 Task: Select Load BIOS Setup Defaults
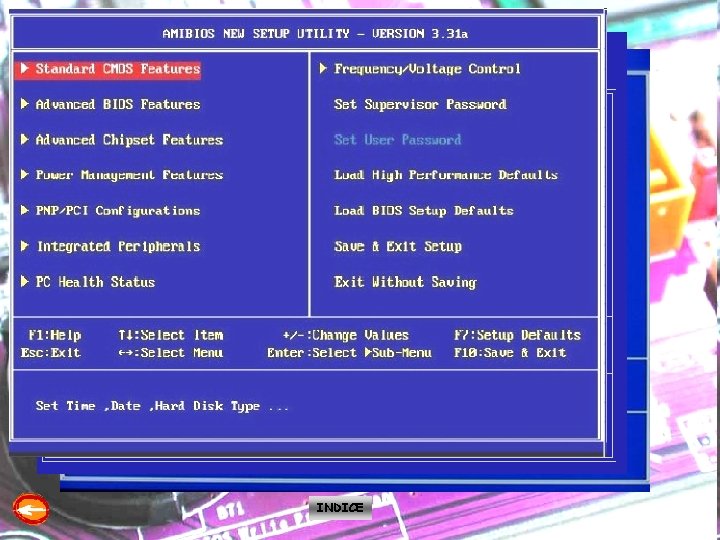coord(423,211)
